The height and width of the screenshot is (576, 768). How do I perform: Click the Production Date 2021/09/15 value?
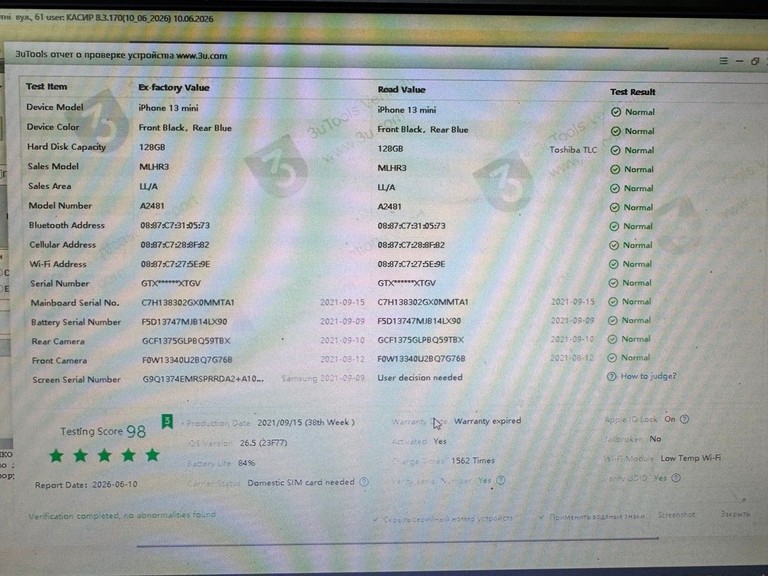tap(306, 422)
